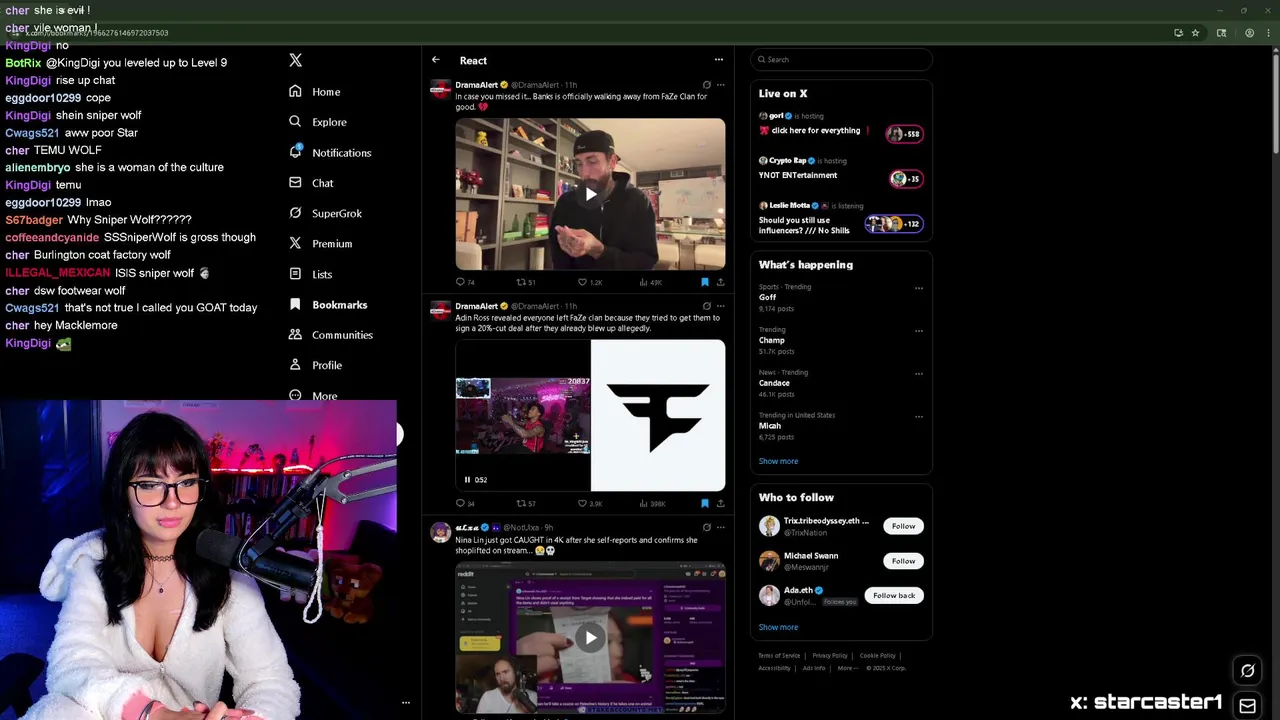The height and width of the screenshot is (720, 1280).
Task: Click the install app icon in address bar
Action: 1178,33
